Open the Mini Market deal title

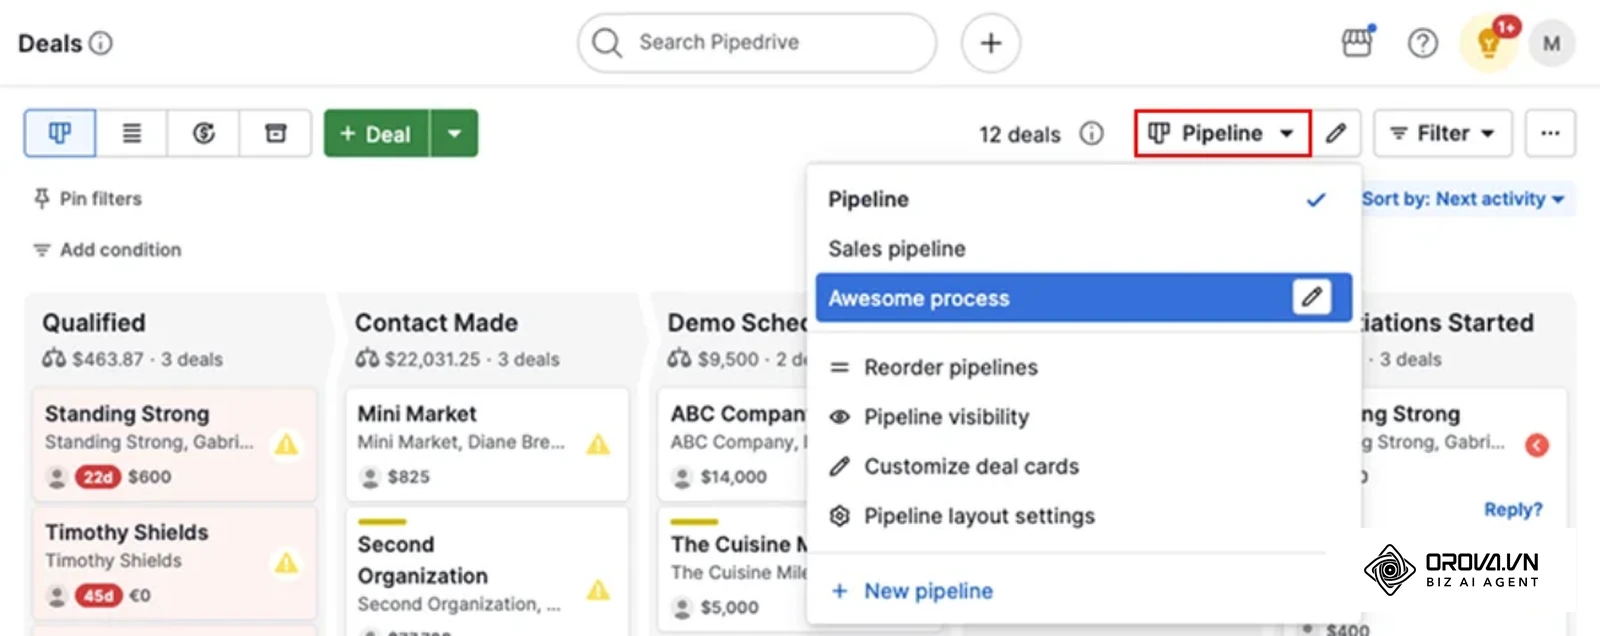417,414
